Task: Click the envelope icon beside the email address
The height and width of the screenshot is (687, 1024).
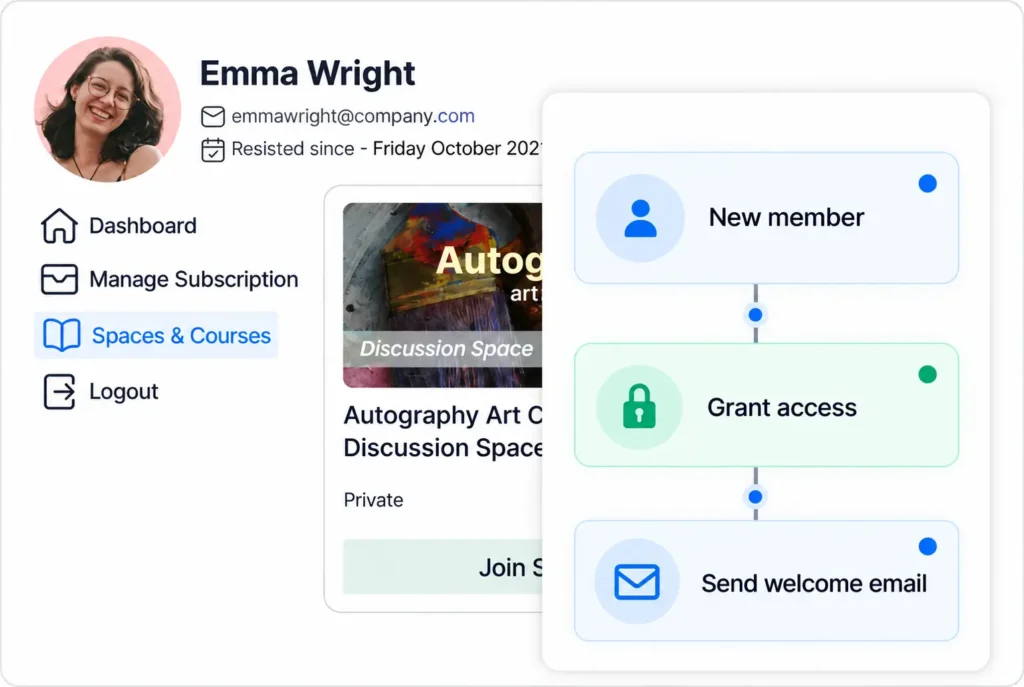Action: pos(213,117)
